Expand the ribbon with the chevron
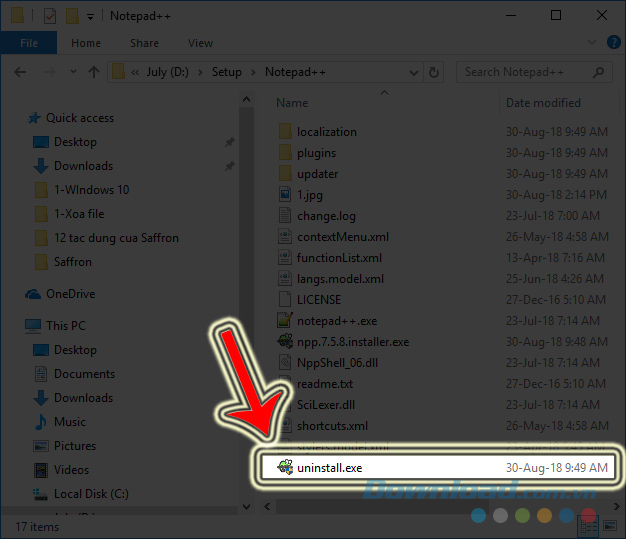 point(592,42)
